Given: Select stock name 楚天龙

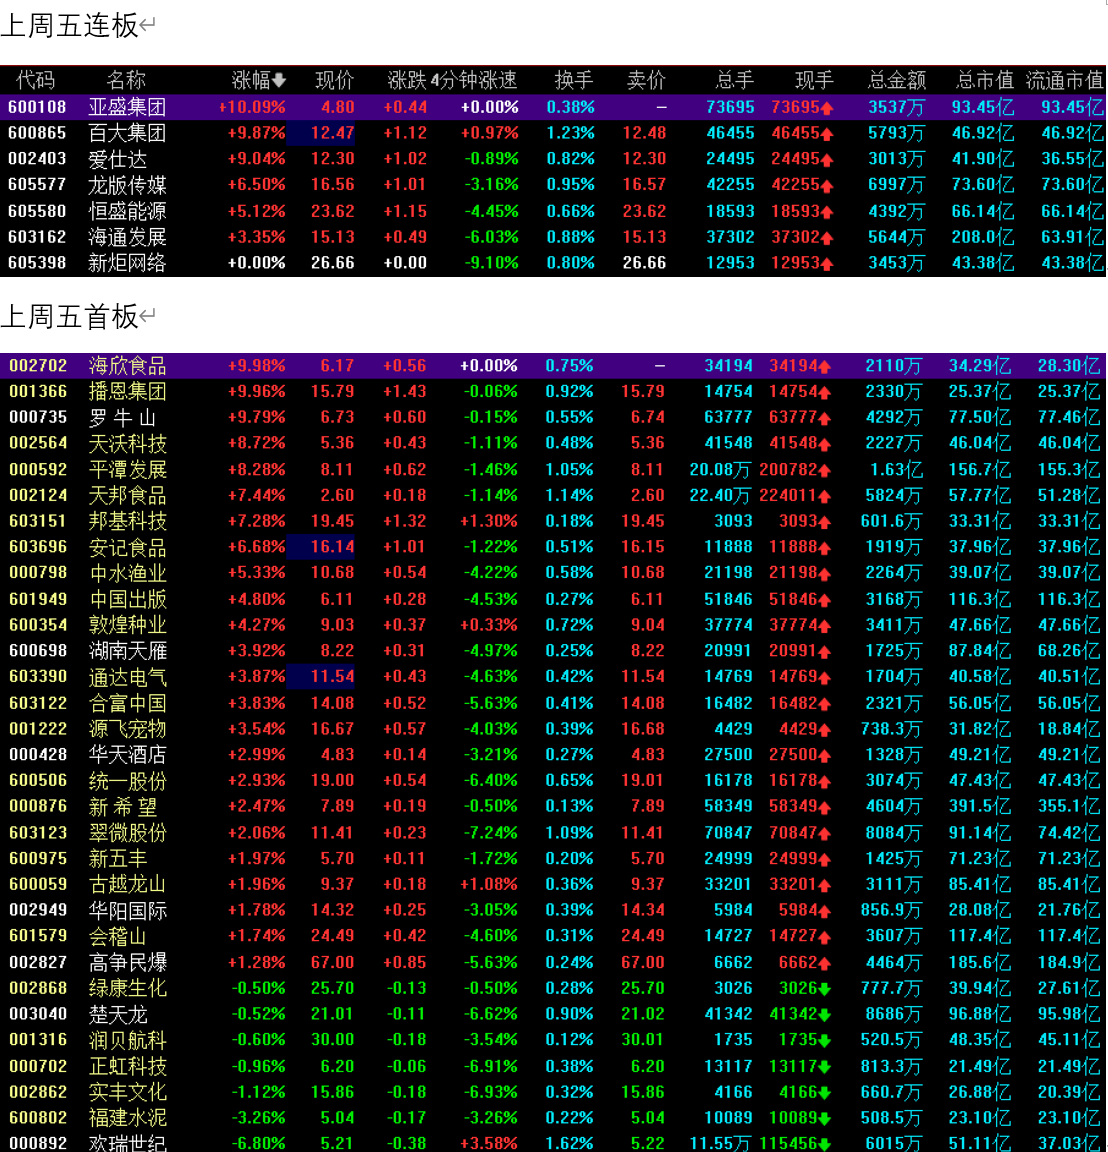Looking at the screenshot, I should pyautogui.click(x=118, y=1014).
